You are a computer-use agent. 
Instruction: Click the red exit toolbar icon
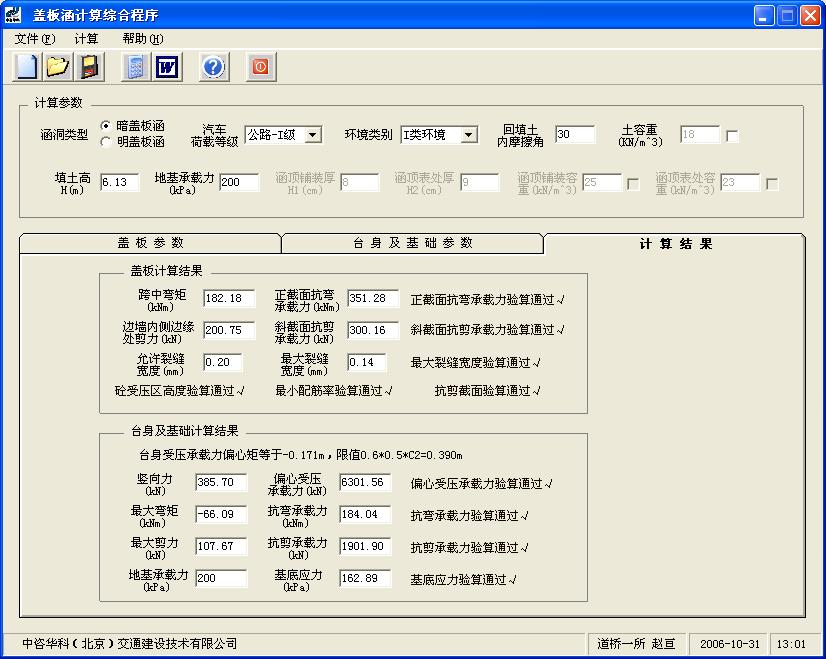(x=261, y=67)
